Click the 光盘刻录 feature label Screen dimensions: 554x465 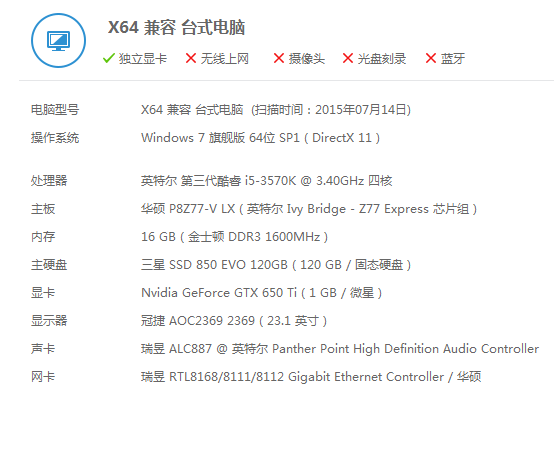382,59
